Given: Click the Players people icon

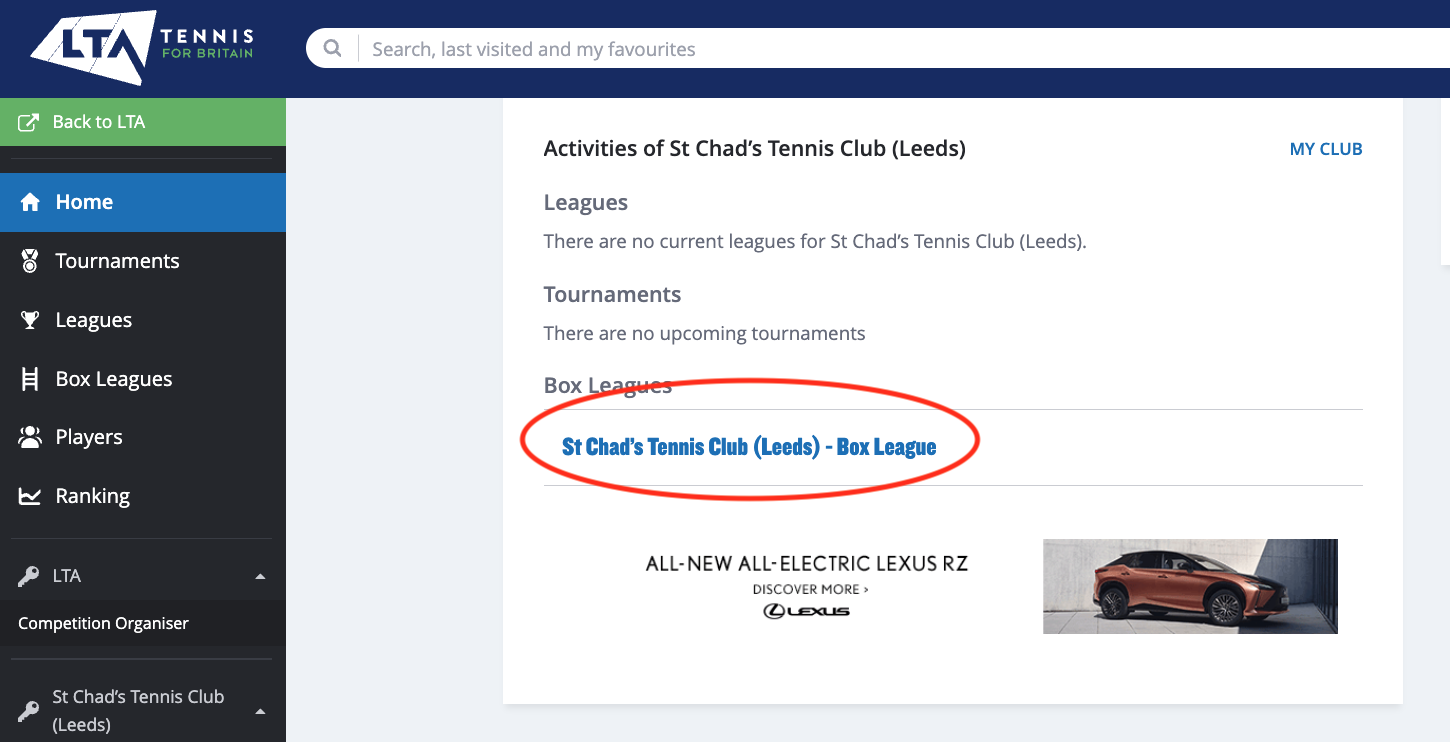Looking at the screenshot, I should pyautogui.click(x=30, y=437).
